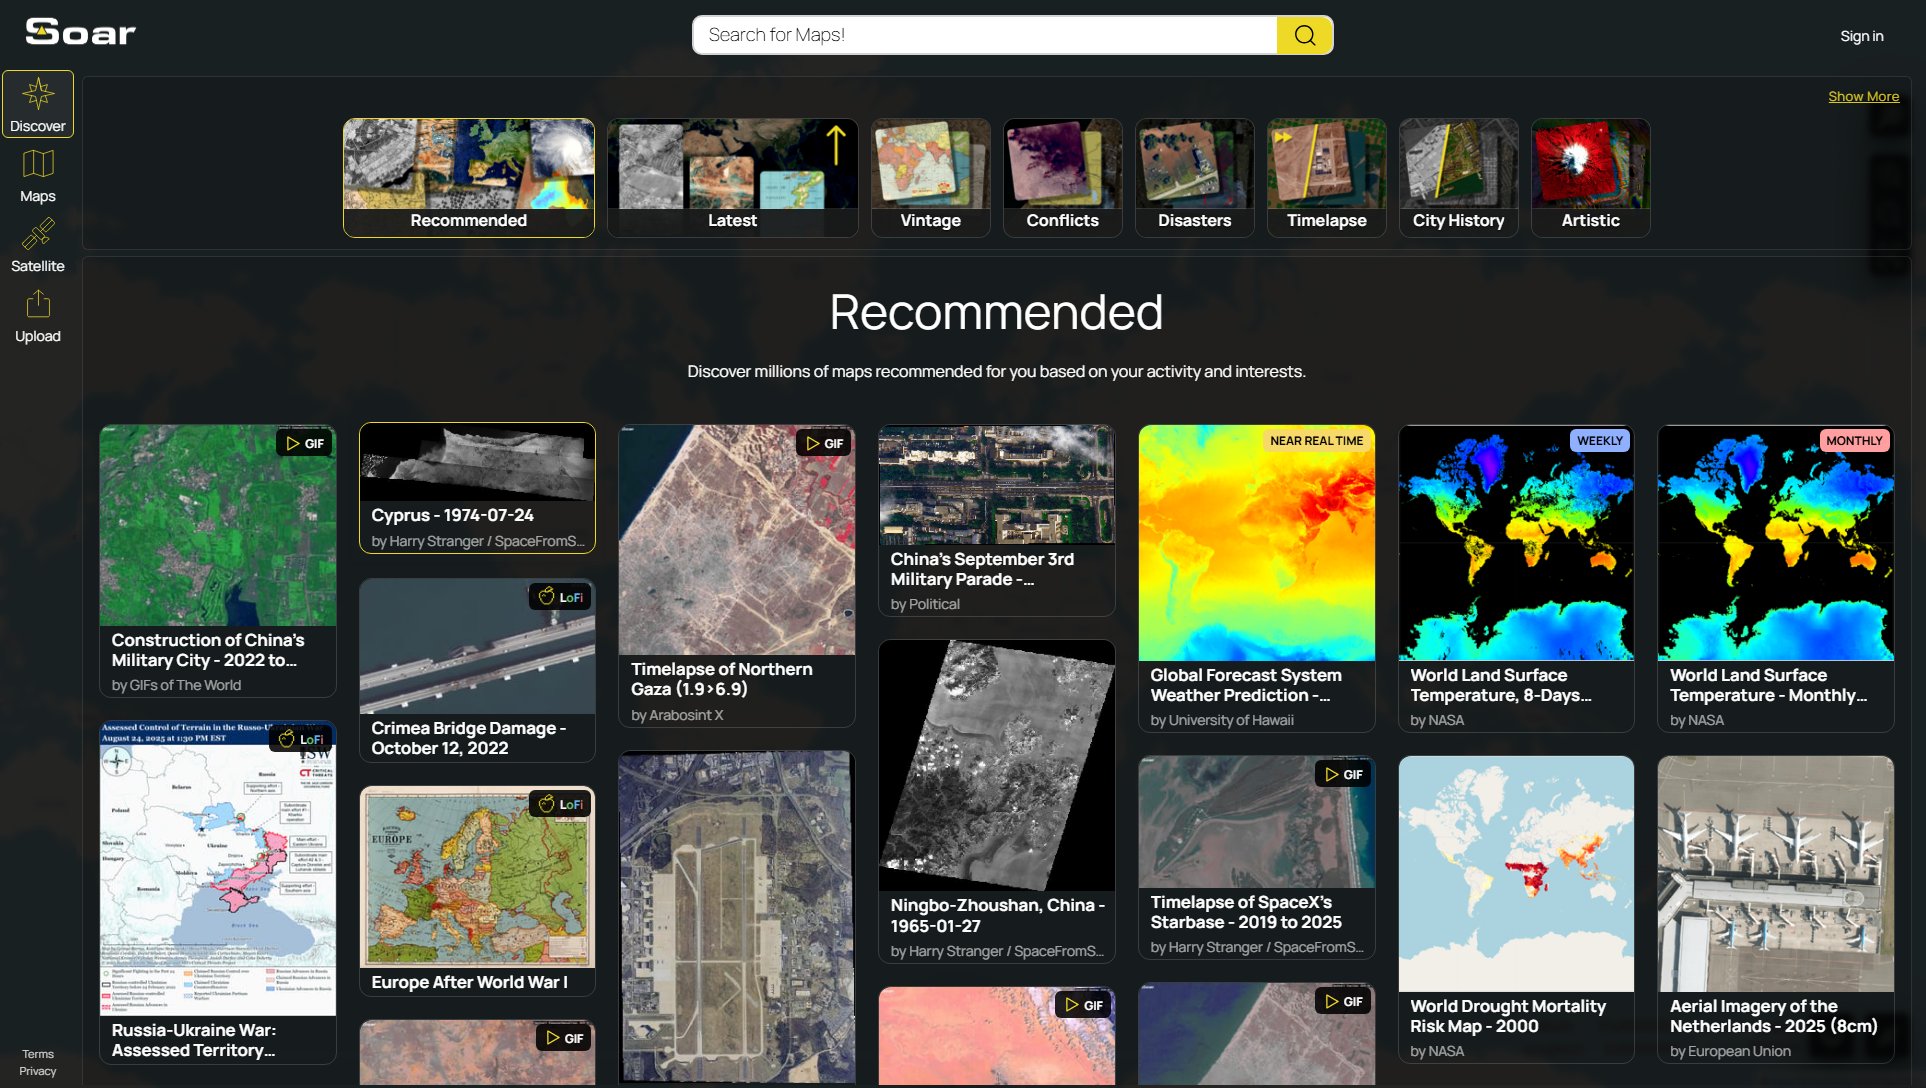The height and width of the screenshot is (1088, 1926).
Task: Click LoFi badge on Russia-Ukraine War map
Action: (301, 739)
